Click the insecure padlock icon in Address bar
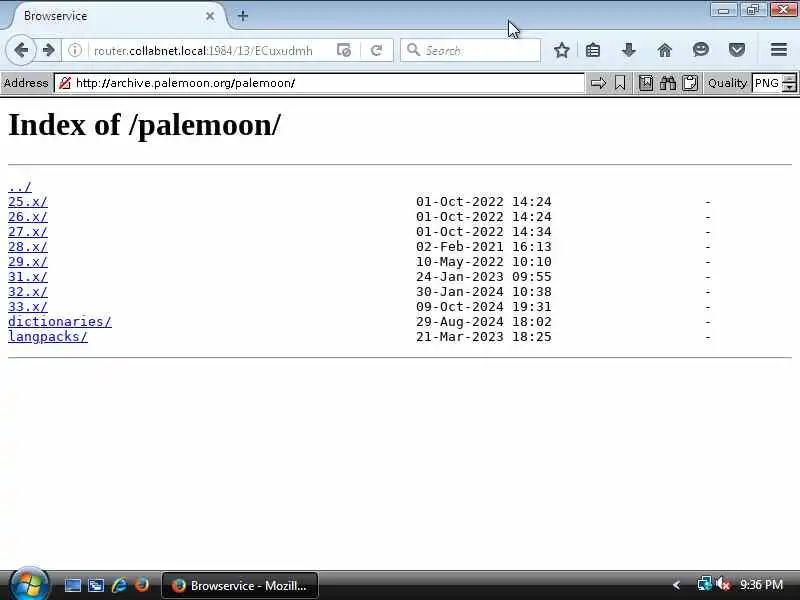800x600 pixels. click(x=65, y=83)
